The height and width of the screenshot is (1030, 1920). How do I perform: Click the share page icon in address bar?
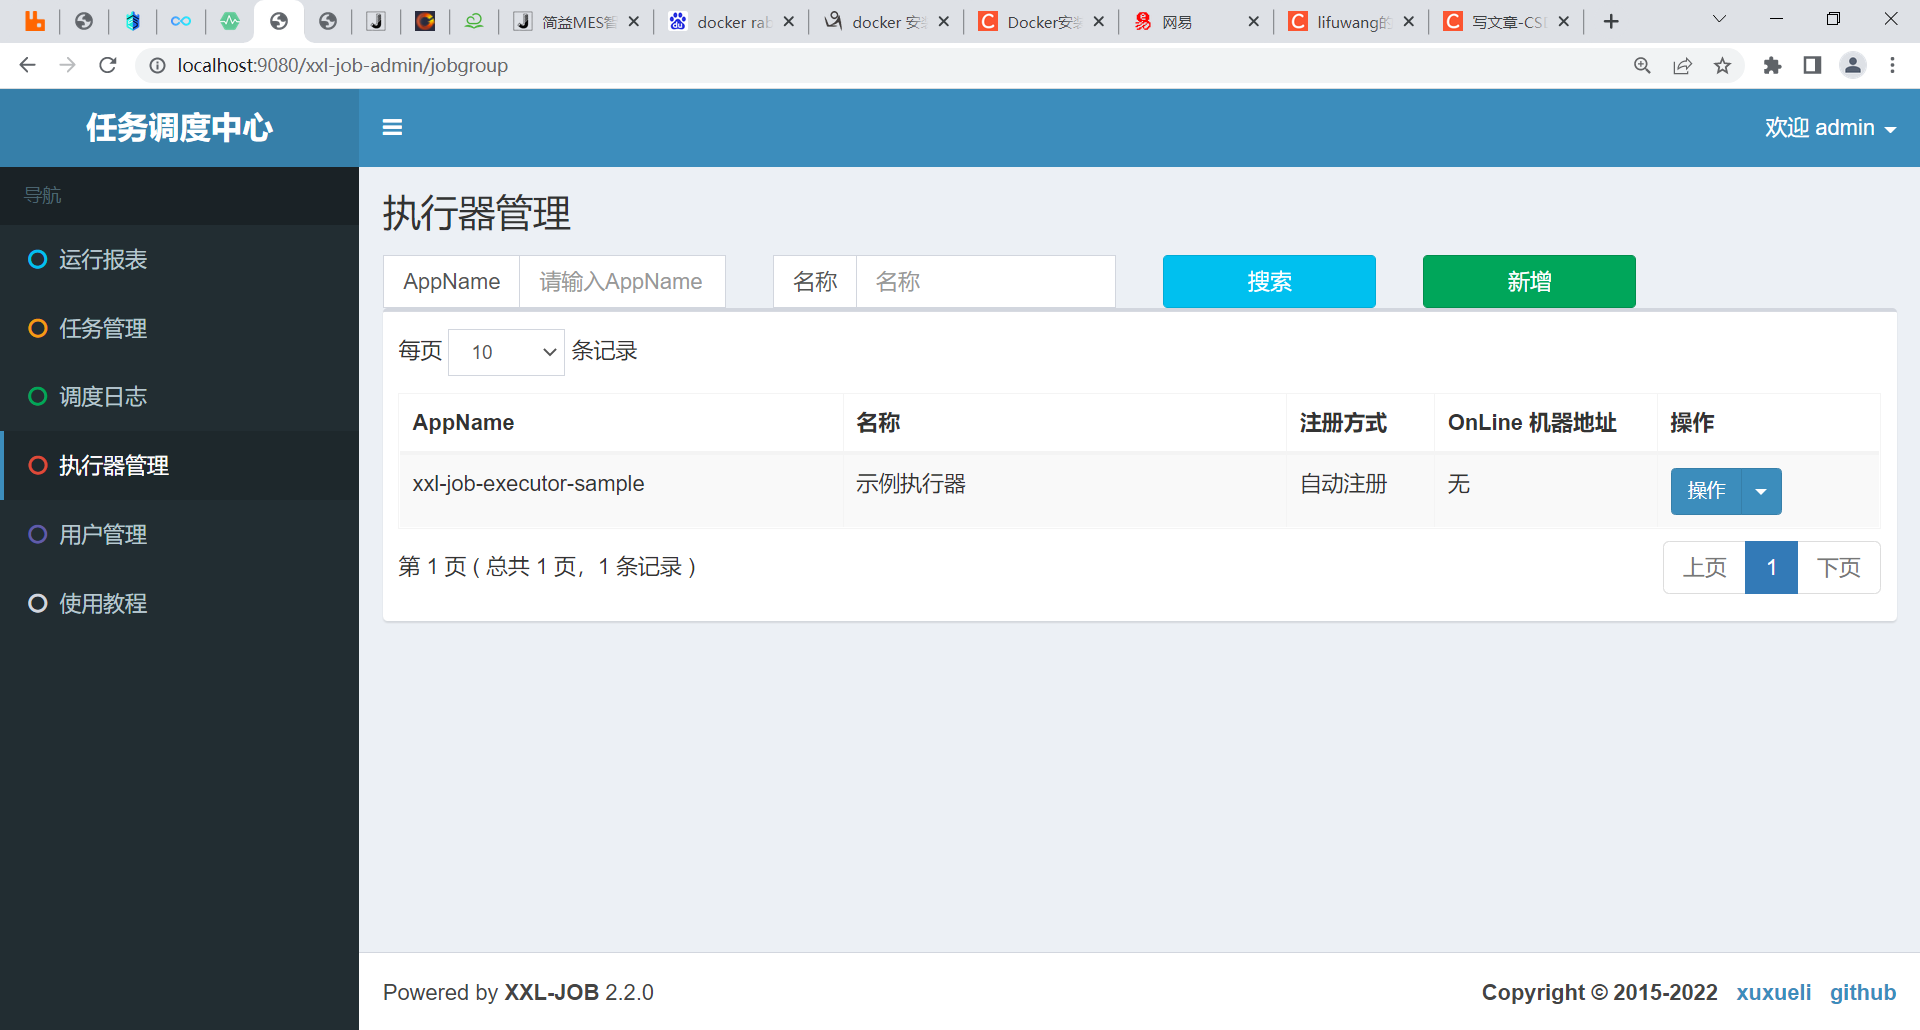point(1682,65)
